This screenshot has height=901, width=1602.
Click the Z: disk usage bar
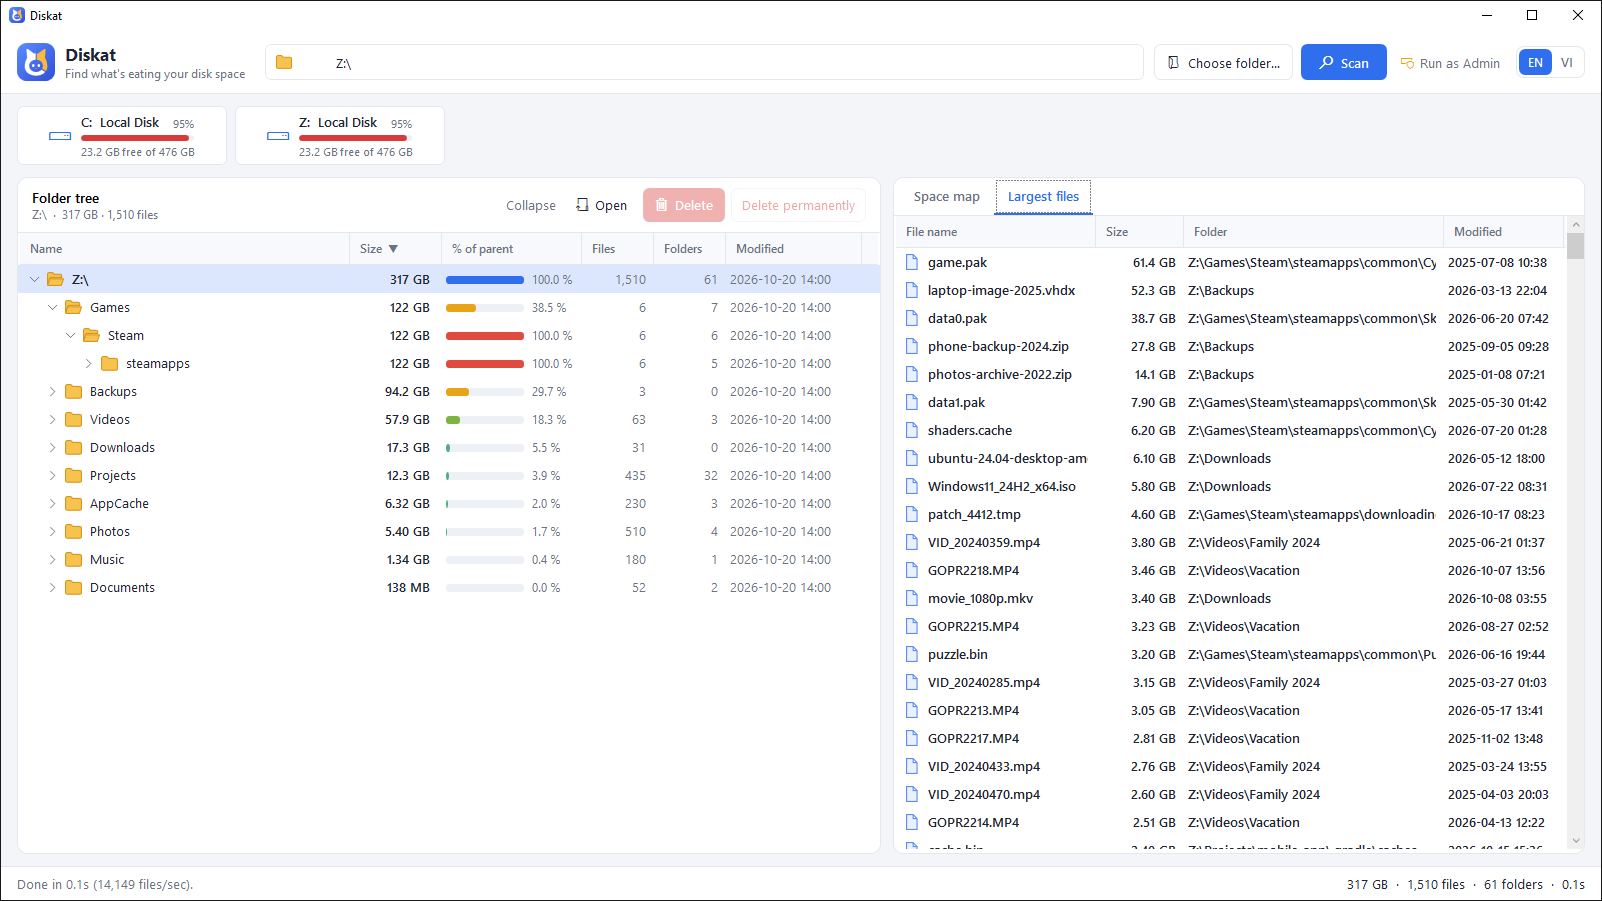[355, 138]
